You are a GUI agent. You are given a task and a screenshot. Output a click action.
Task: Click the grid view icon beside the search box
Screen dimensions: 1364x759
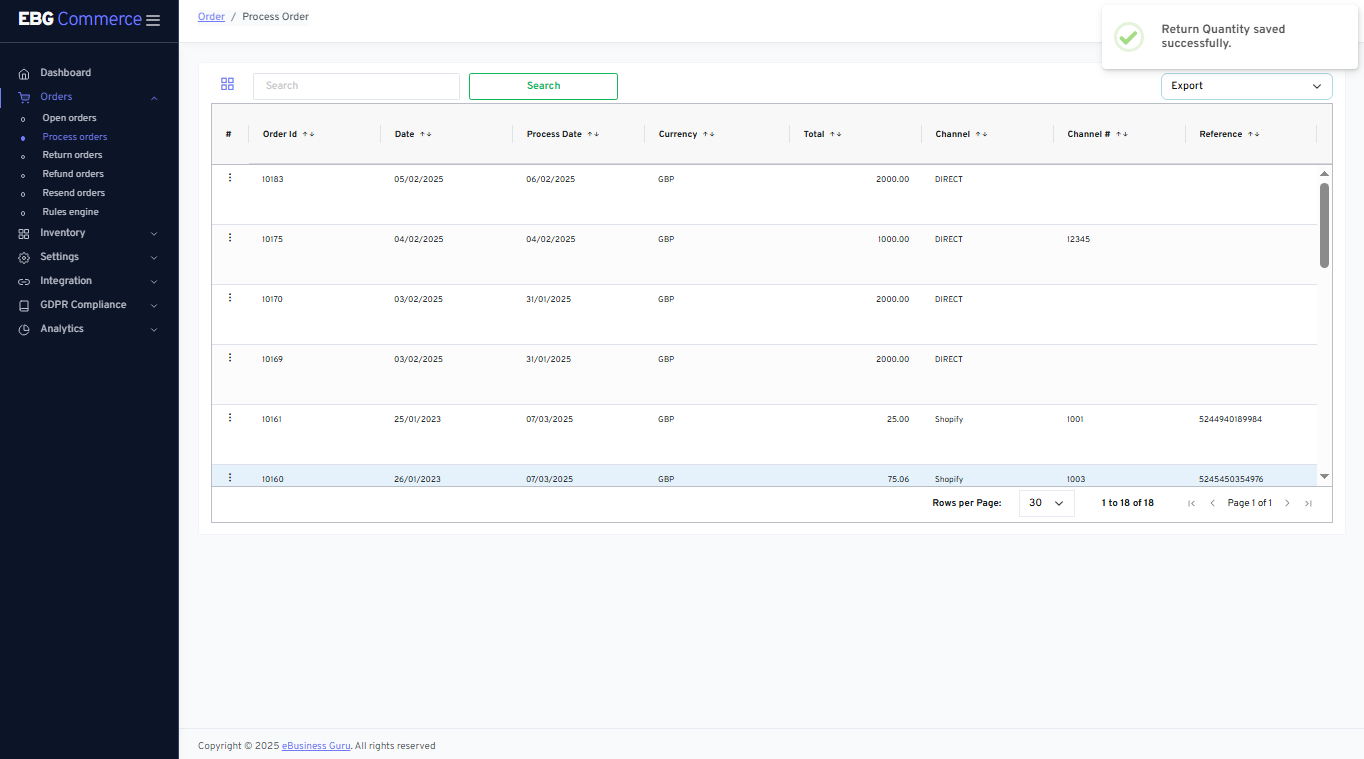[227, 85]
